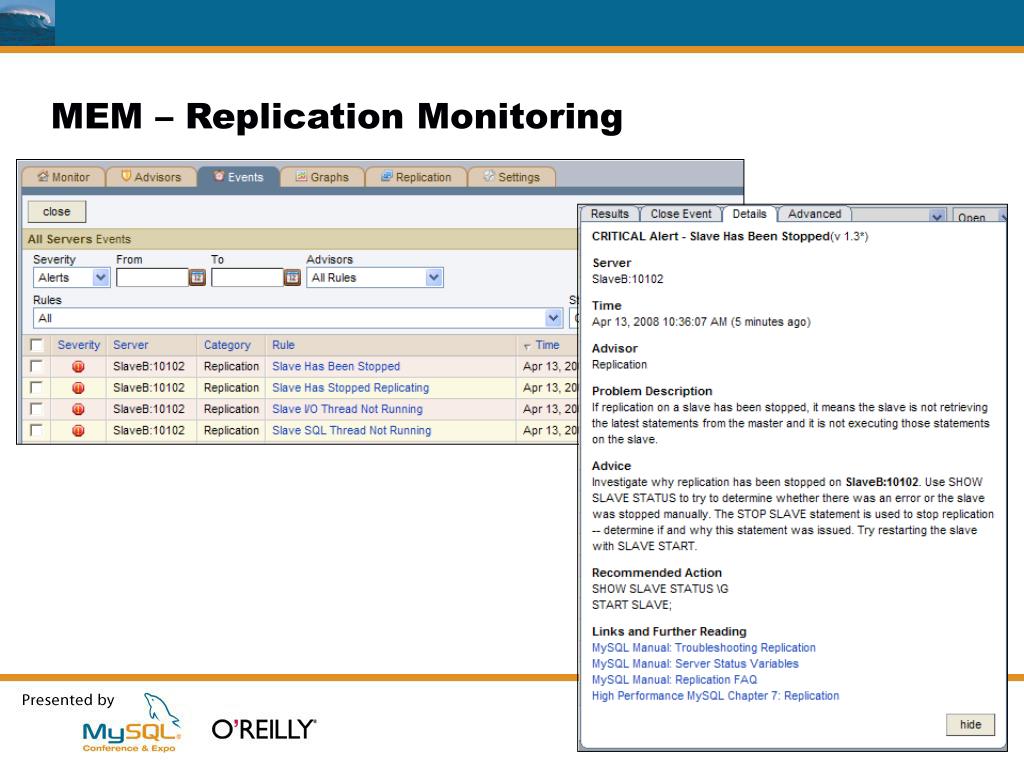The image size is (1024, 768).
Task: Open the Slave SQL Thread Not Running link
Action: (352, 430)
